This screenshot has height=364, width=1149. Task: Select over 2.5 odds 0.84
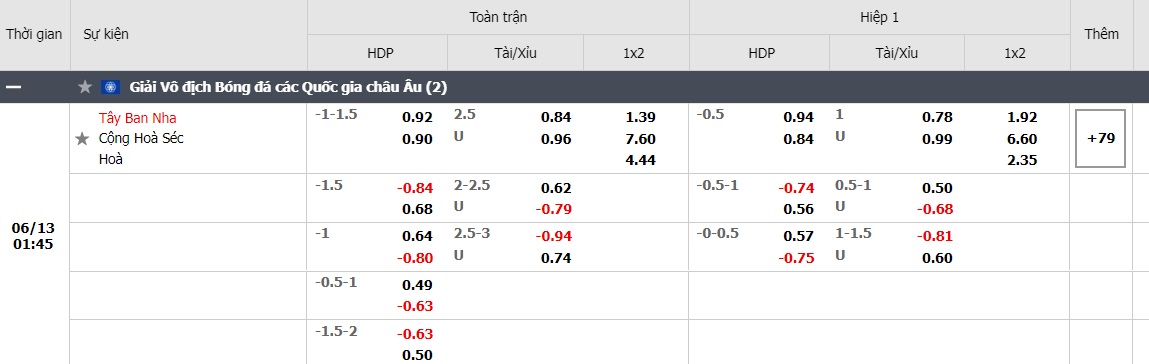(556, 117)
